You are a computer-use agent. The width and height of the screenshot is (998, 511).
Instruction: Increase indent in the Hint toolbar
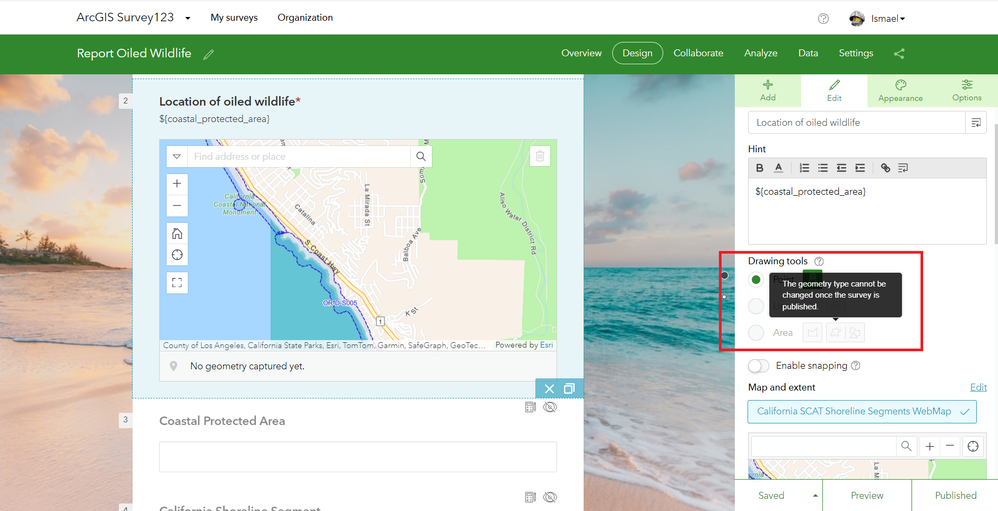[x=860, y=168]
